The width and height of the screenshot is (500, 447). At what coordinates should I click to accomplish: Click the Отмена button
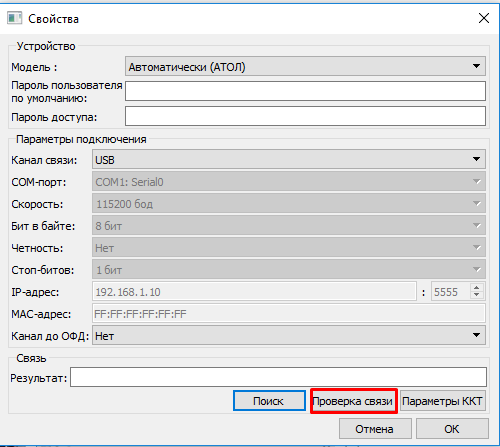[375, 429]
